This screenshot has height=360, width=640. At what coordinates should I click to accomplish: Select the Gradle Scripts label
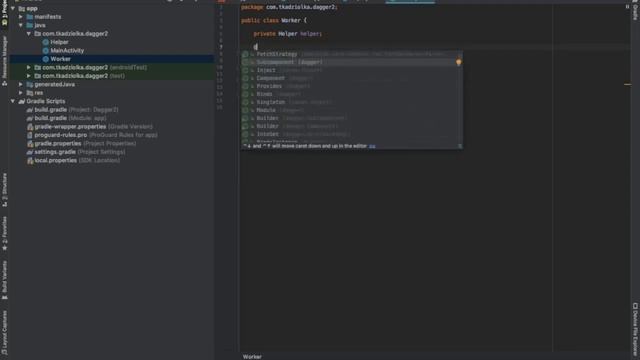tap(46, 101)
